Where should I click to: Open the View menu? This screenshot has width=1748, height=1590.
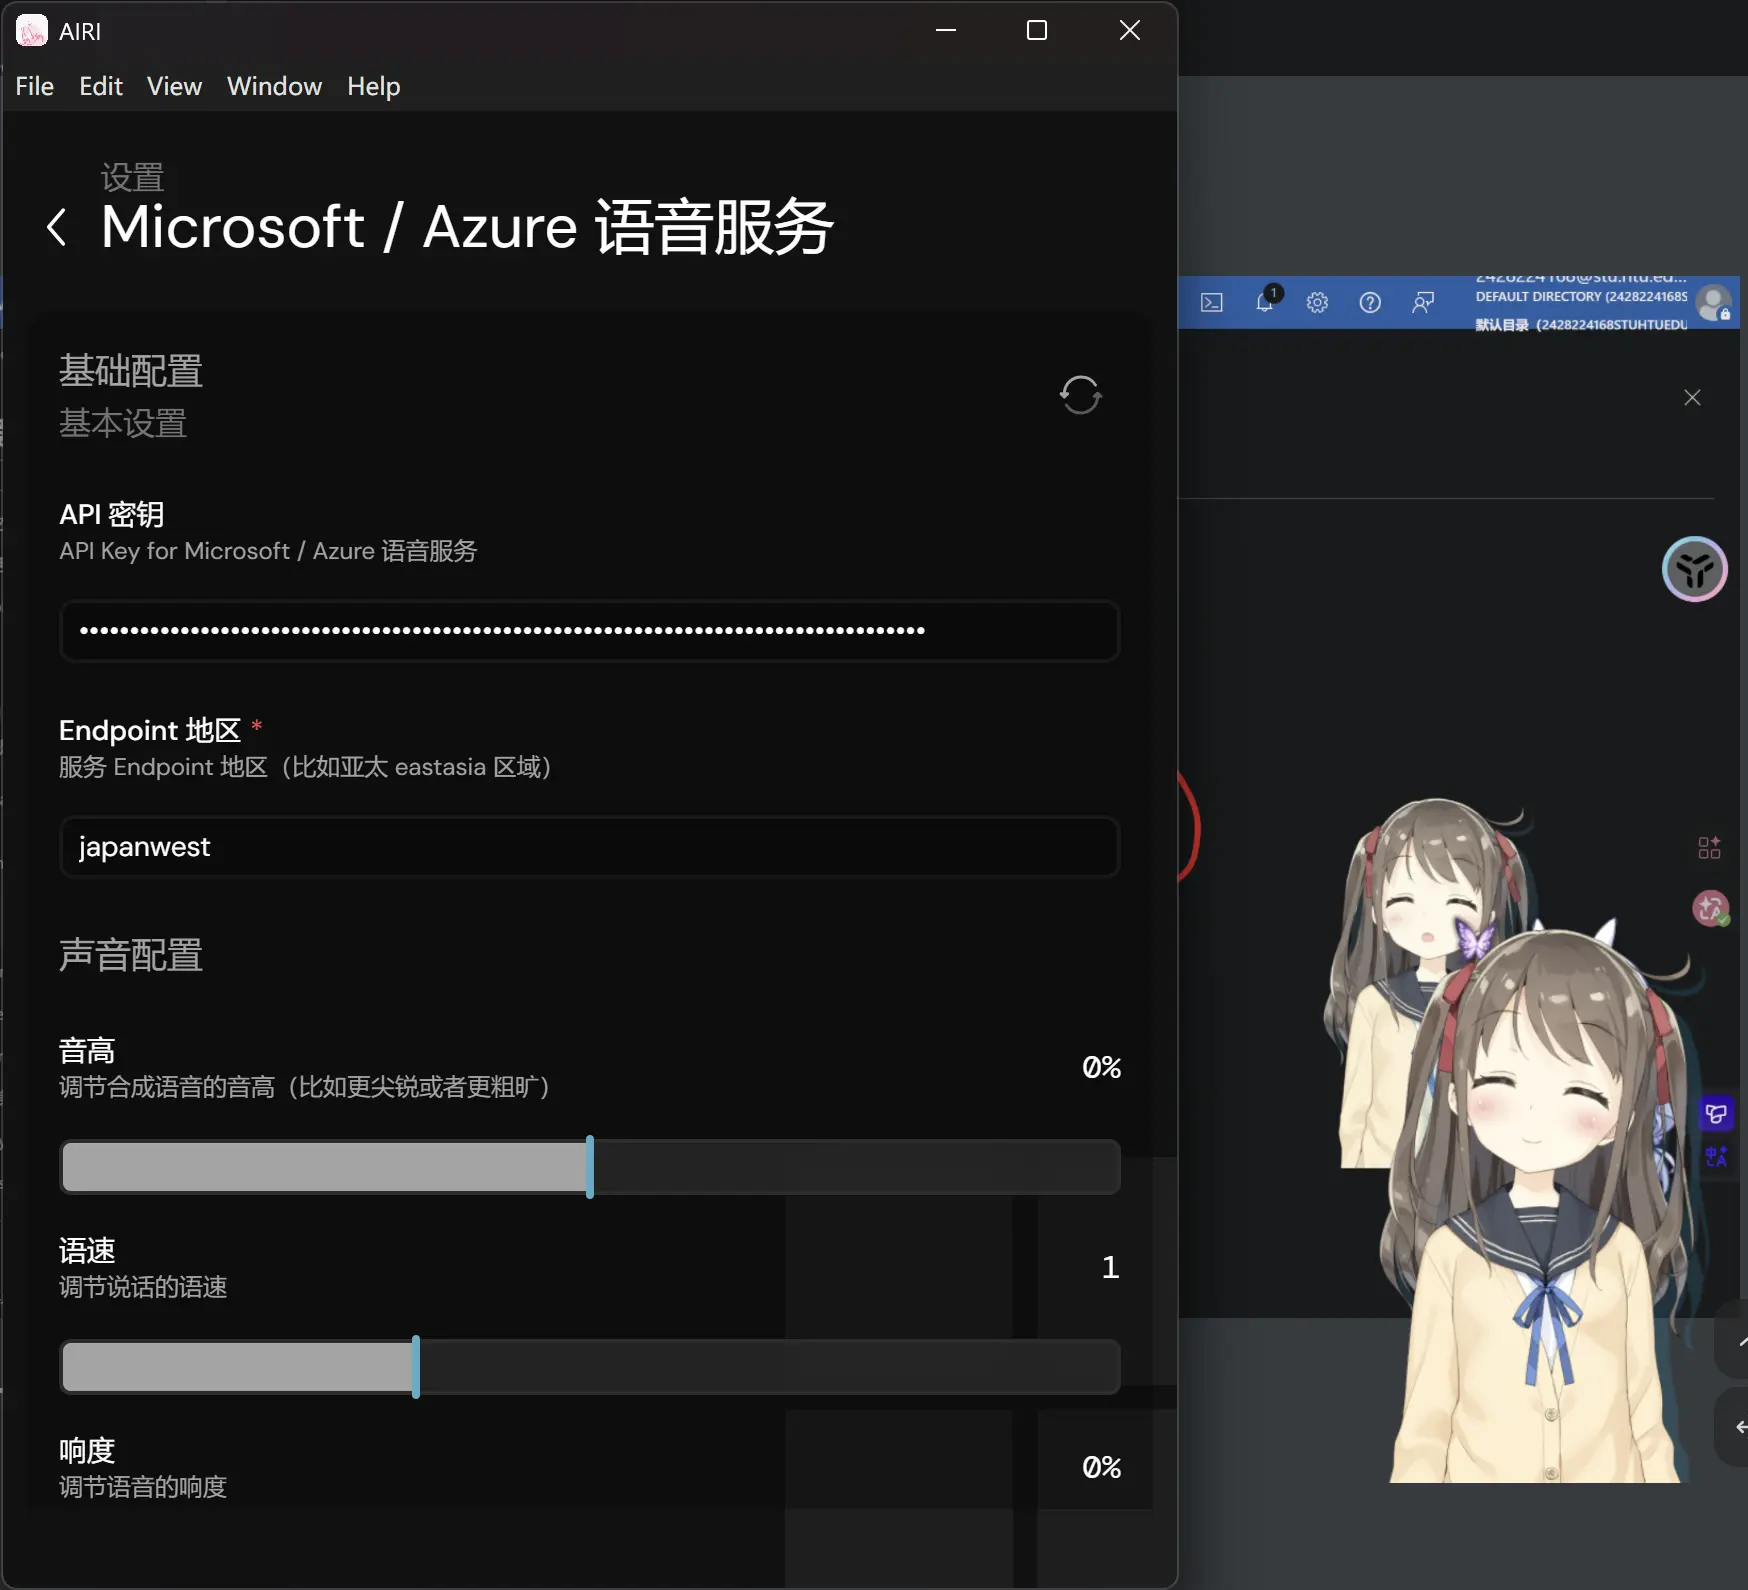click(174, 86)
